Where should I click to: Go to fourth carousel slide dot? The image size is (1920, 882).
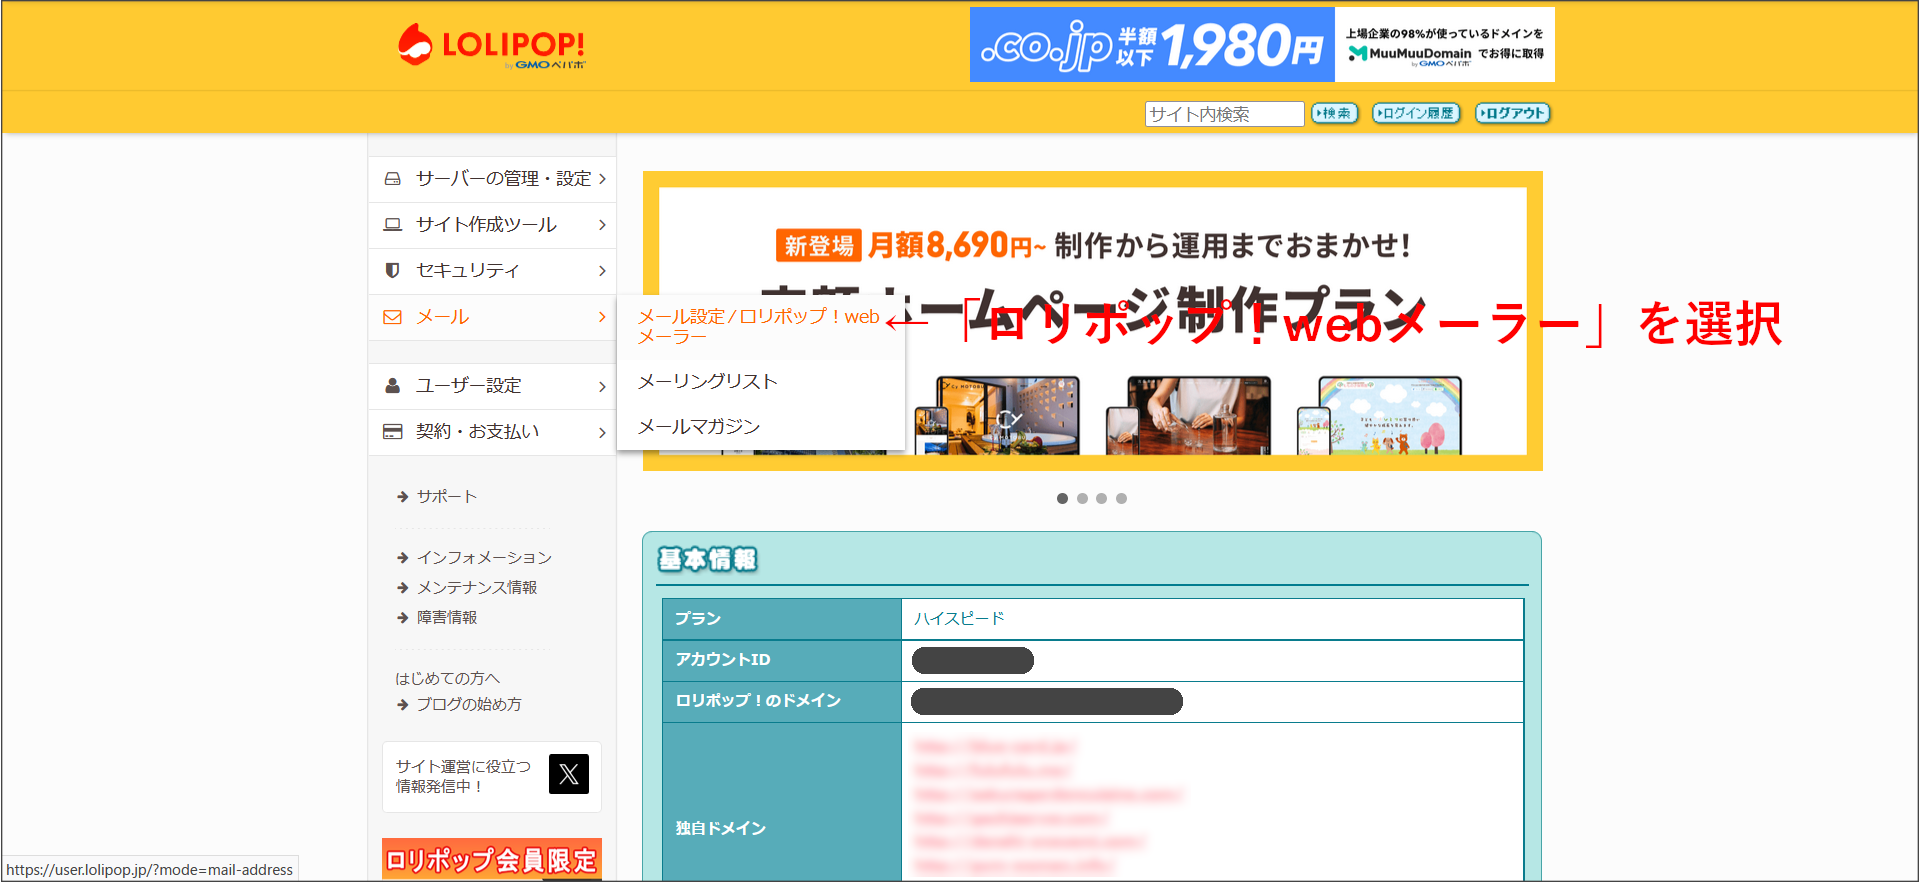point(1121,499)
